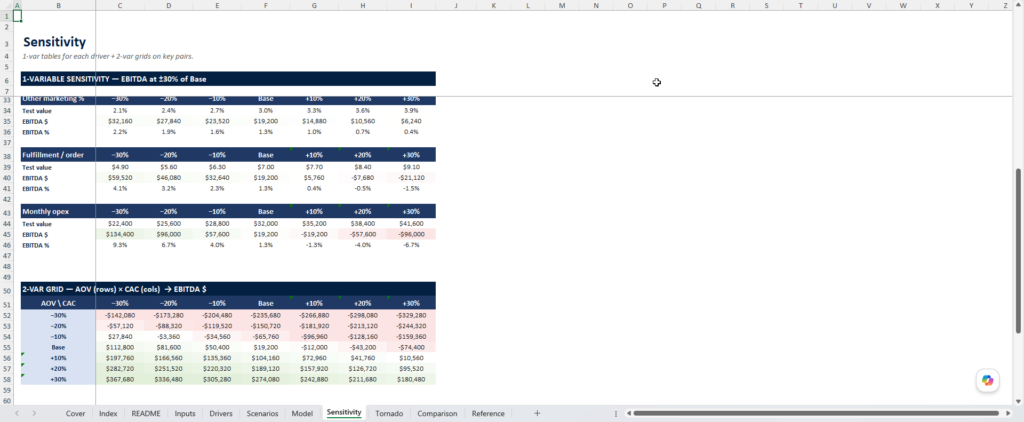Select cell with value $59,520
Screen dimensions: 1024x422
pos(120,178)
